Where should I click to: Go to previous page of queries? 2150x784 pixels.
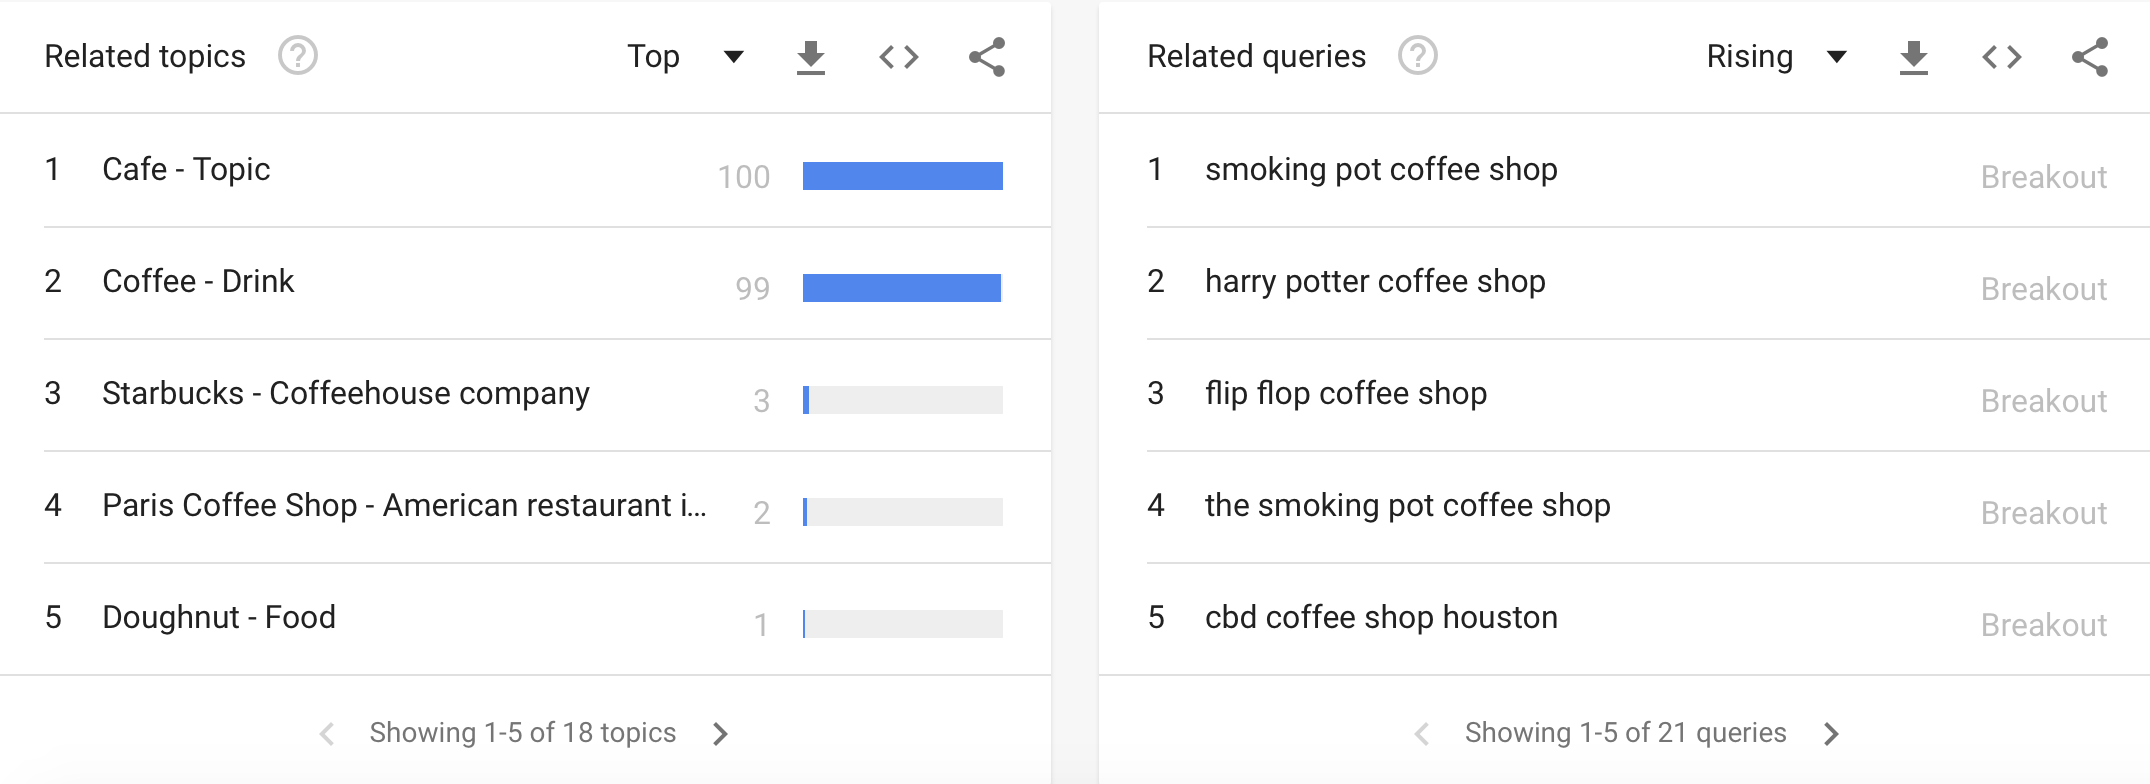[1422, 734]
